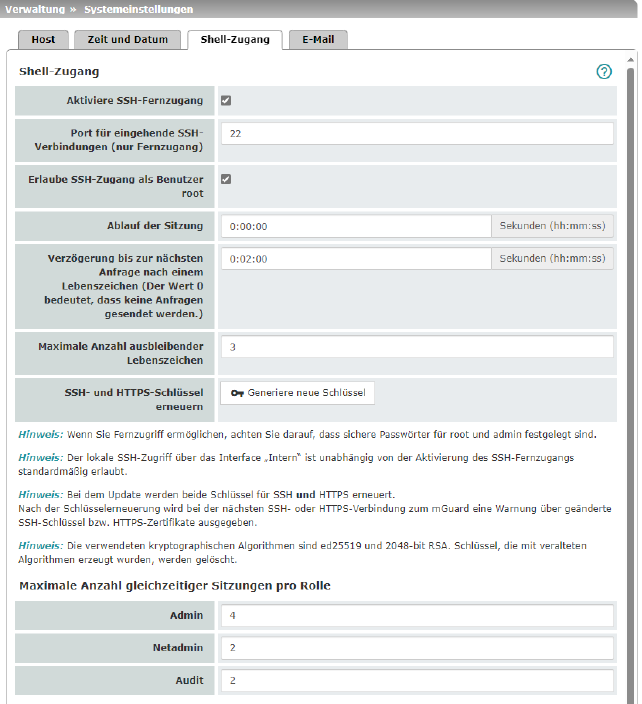Click the Netadmin sessions field
Viewport: 642px width, 704px height.
click(417, 648)
